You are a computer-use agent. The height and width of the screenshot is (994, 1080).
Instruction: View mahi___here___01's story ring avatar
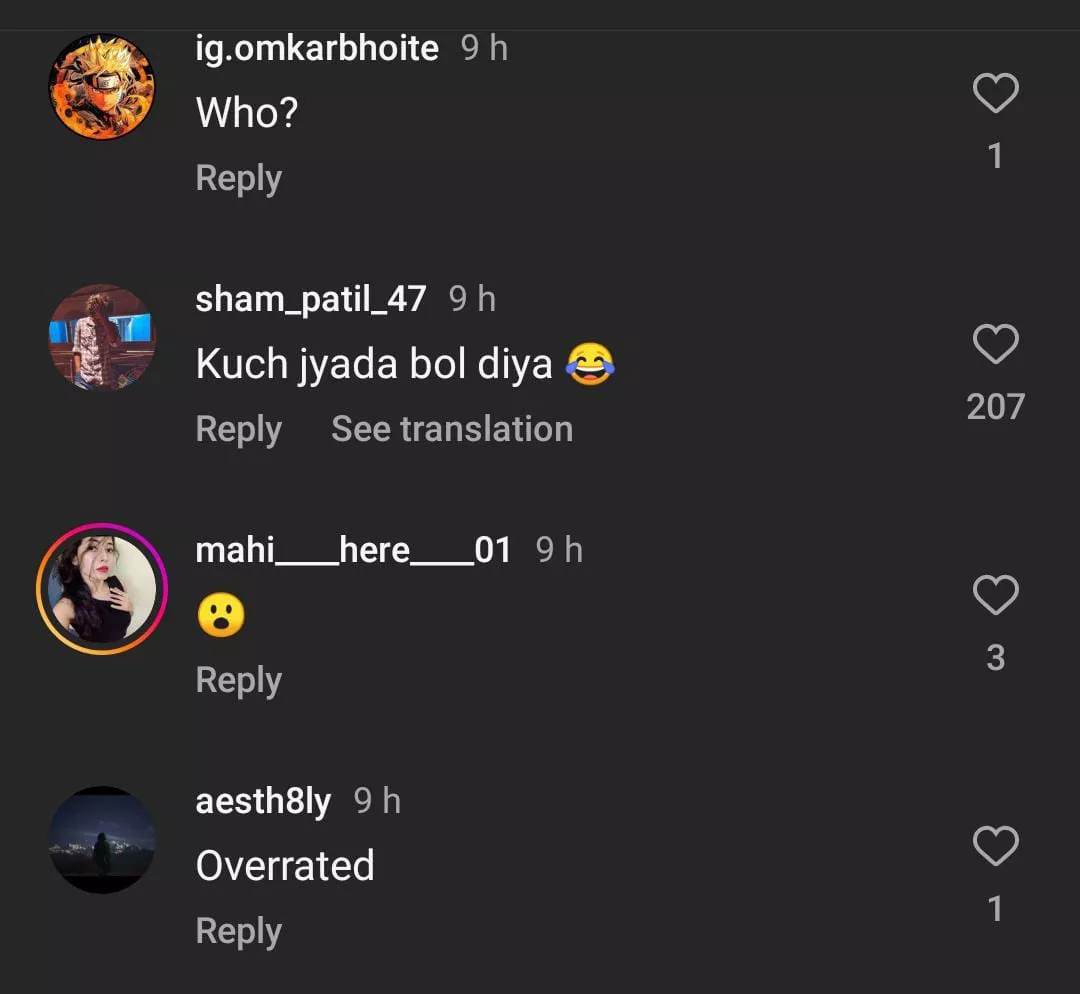pyautogui.click(x=102, y=589)
